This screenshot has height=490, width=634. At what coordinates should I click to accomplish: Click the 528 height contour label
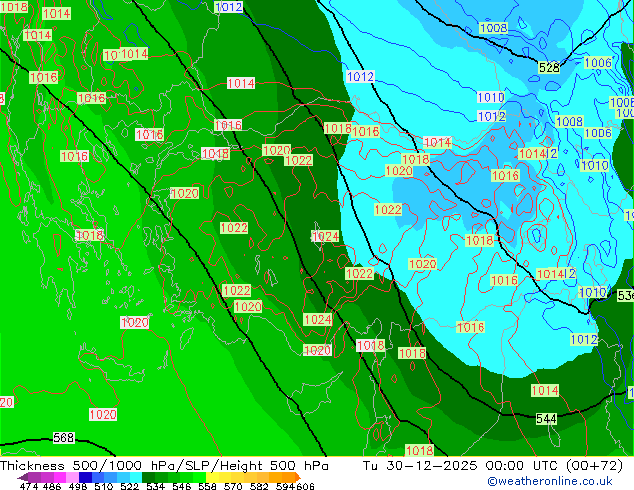click(549, 67)
